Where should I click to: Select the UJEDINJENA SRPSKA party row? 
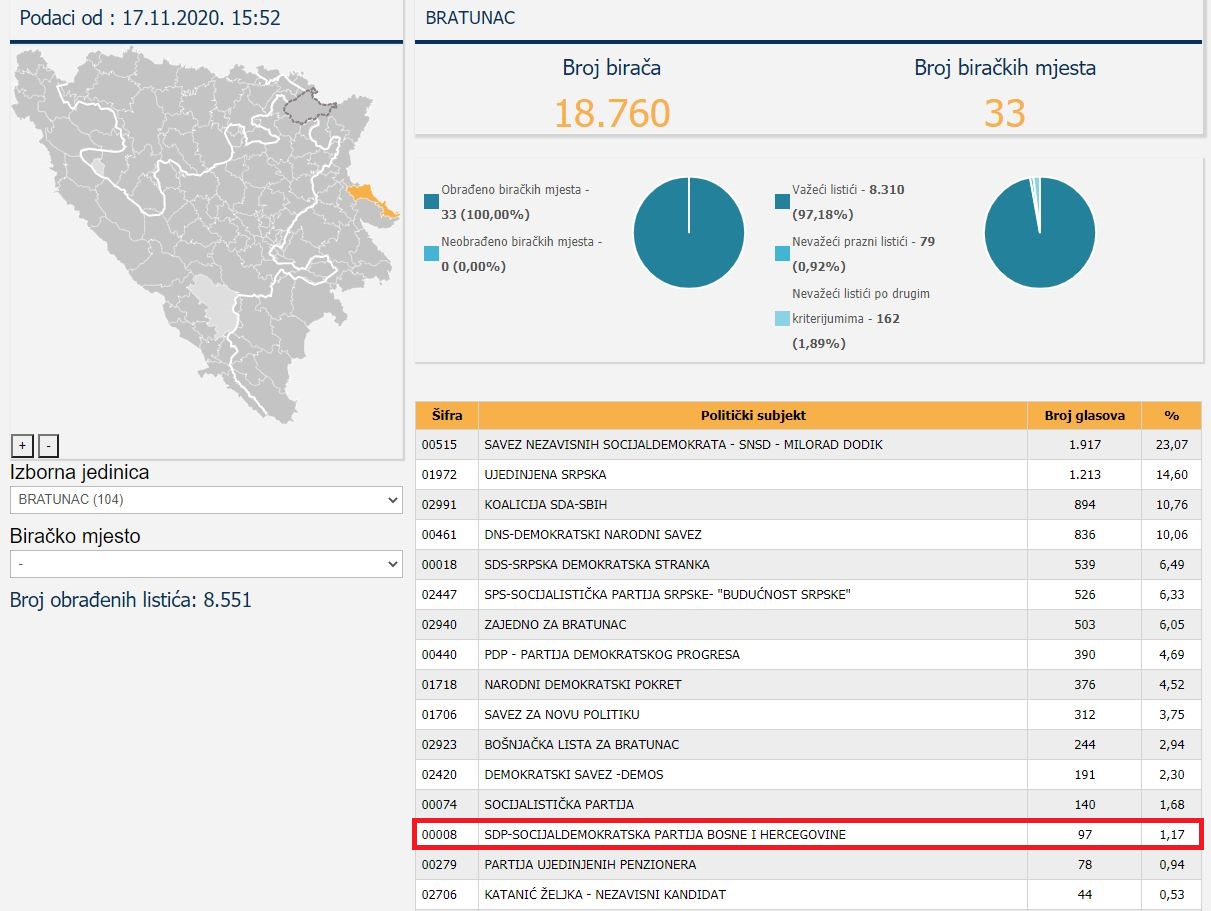tap(545, 474)
